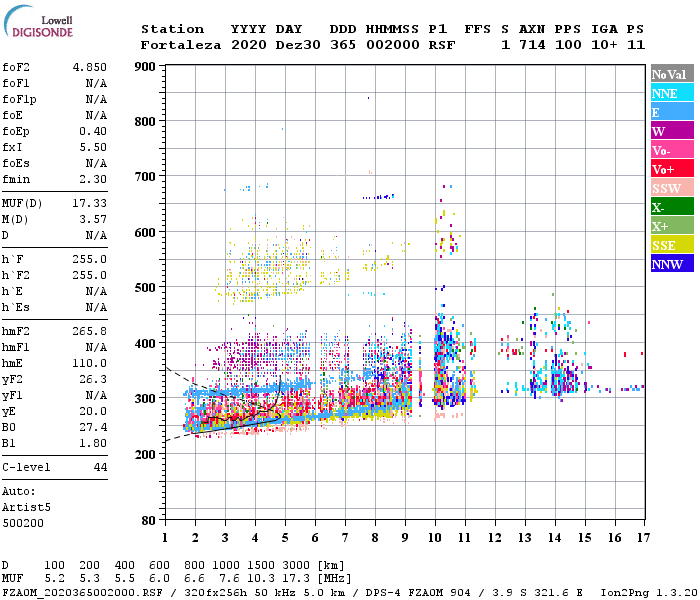Click the FZA0M_2020365002000.RSF file name
Screen dimensions: 700x600
tap(82, 593)
